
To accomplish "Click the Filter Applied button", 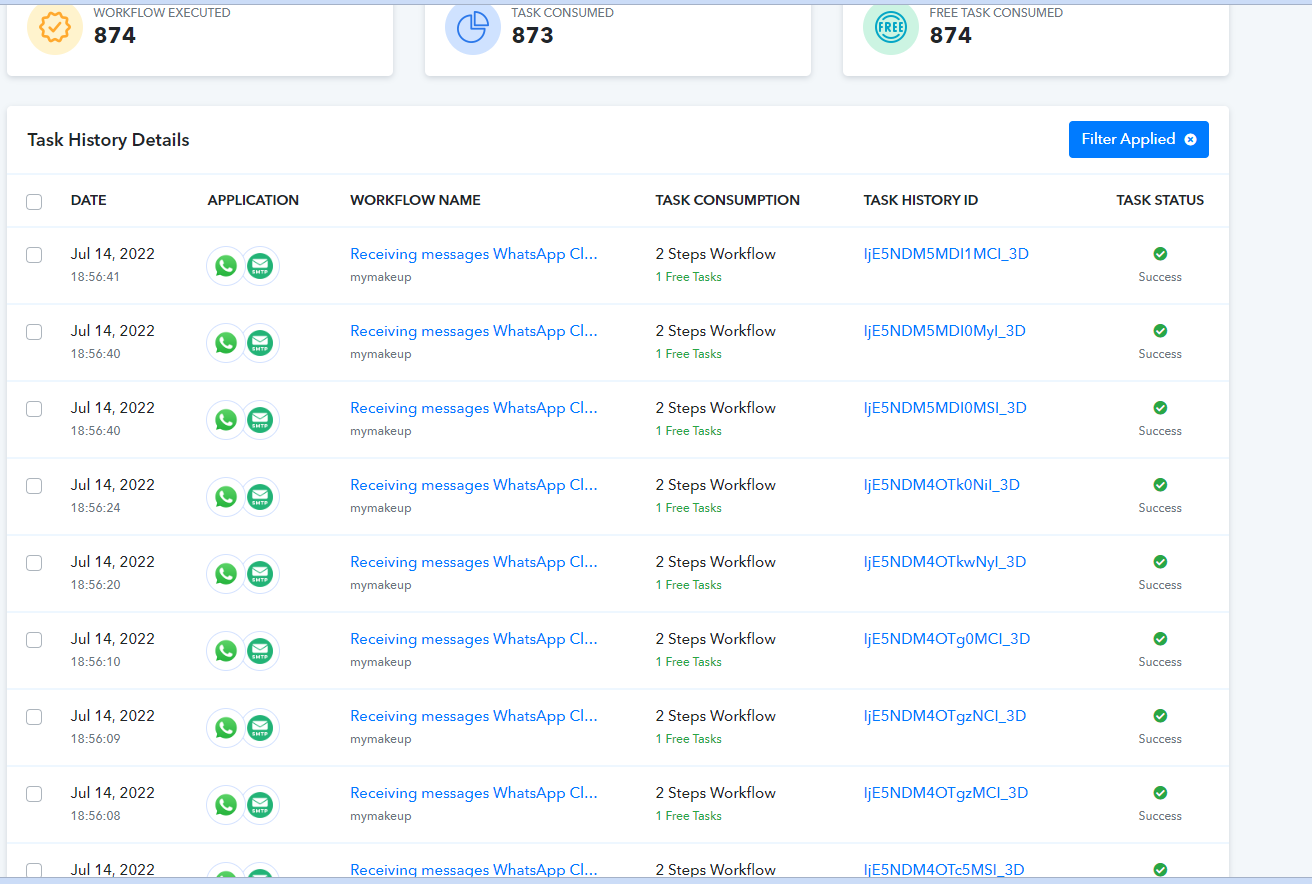I will coord(1139,140).
